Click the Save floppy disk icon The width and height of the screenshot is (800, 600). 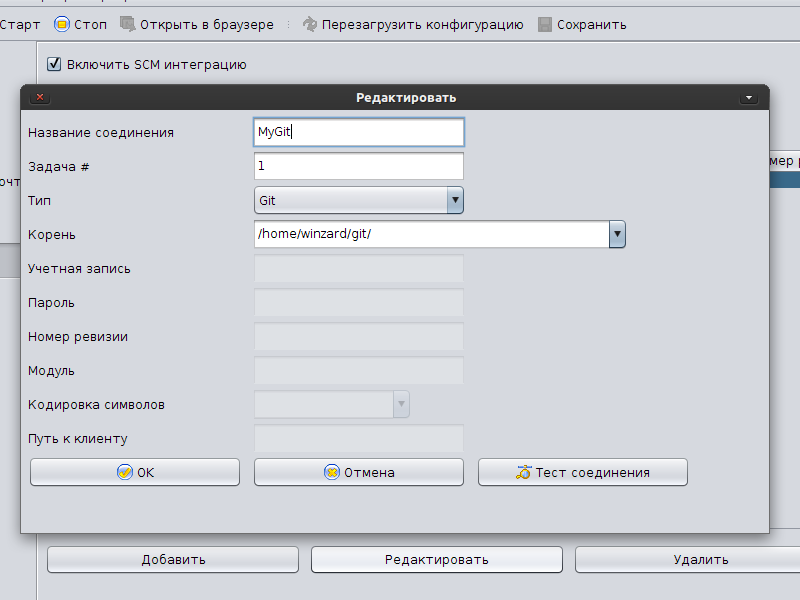[x=545, y=24]
